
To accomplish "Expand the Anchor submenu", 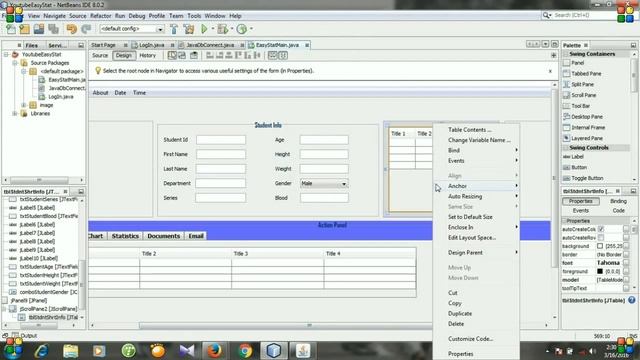I will (x=477, y=186).
